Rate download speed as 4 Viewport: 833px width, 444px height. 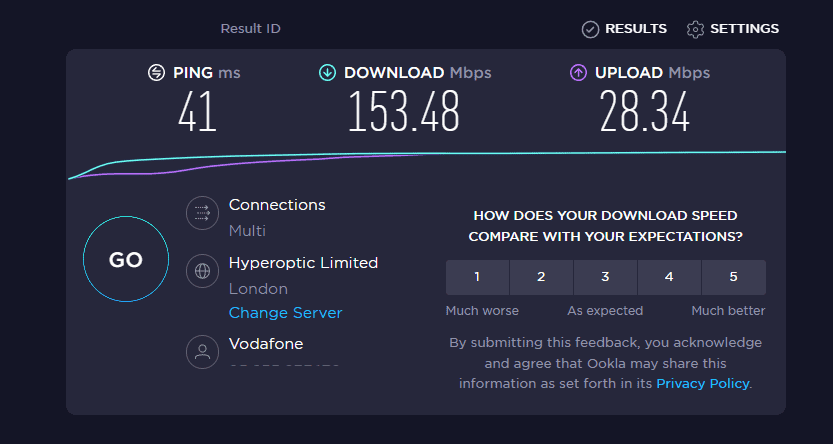[669, 277]
